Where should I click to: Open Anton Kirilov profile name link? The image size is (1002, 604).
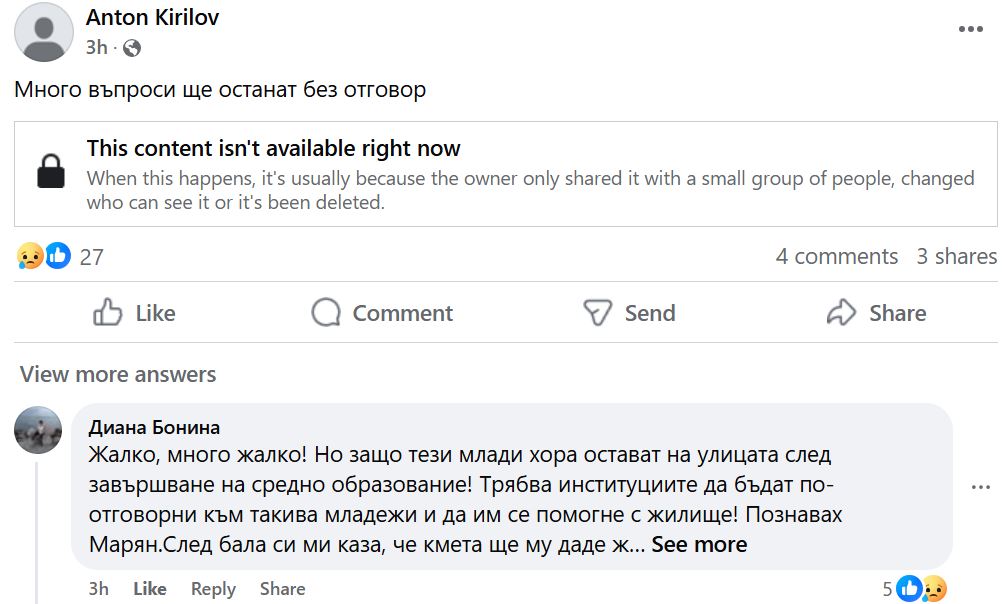click(152, 18)
